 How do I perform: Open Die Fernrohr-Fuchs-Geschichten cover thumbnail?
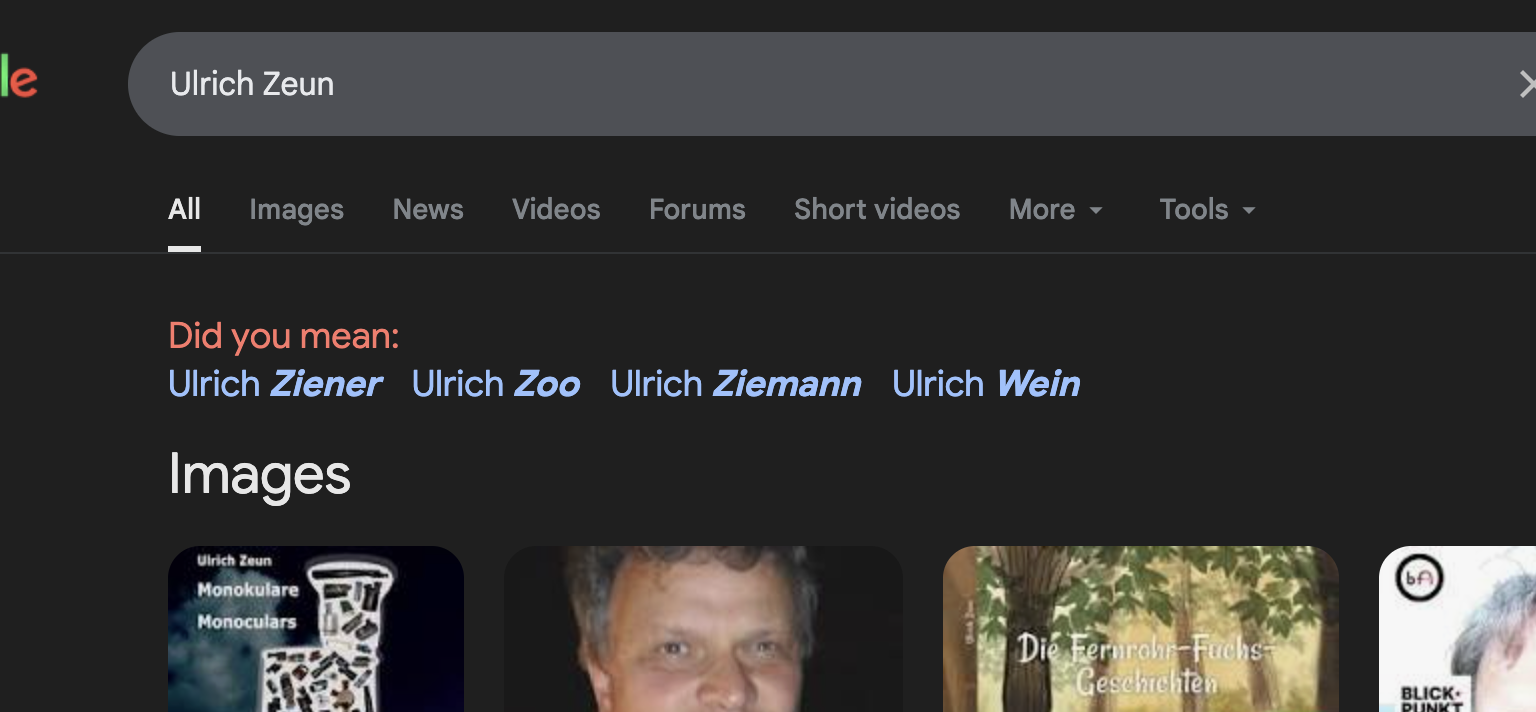[x=1141, y=629]
